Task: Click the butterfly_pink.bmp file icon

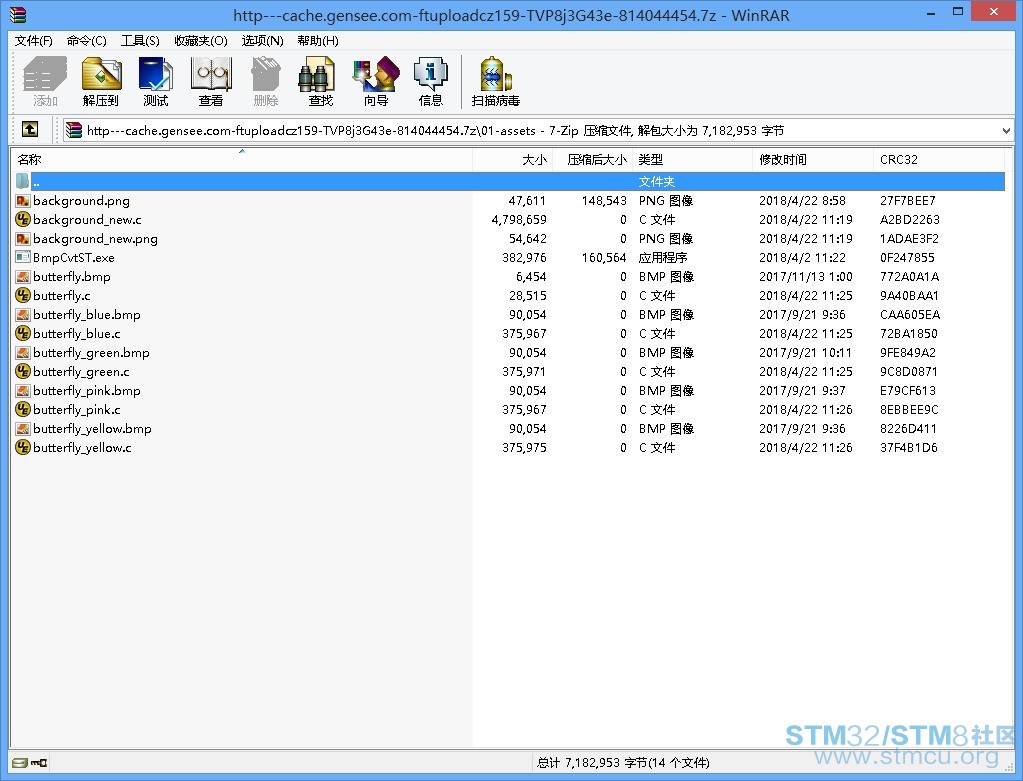Action: (23, 391)
